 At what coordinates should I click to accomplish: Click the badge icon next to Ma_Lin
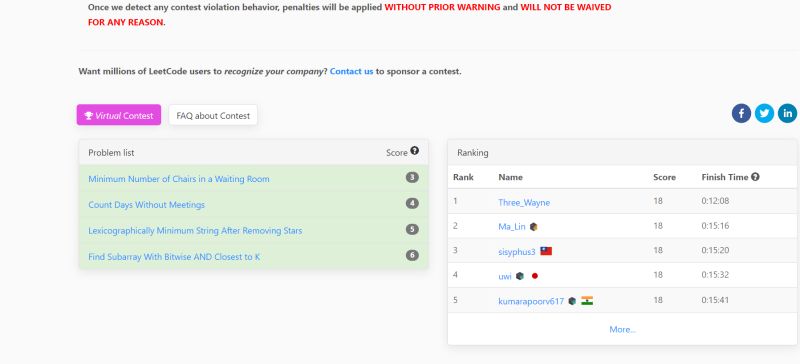click(534, 227)
